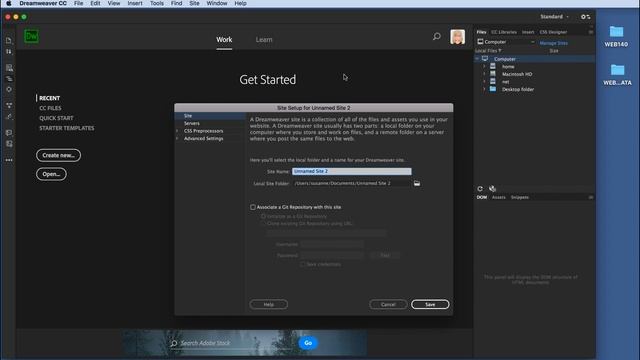Open Customize Toolbar three-dots icon
Screen dimensions: 640x360
pos(9,160)
